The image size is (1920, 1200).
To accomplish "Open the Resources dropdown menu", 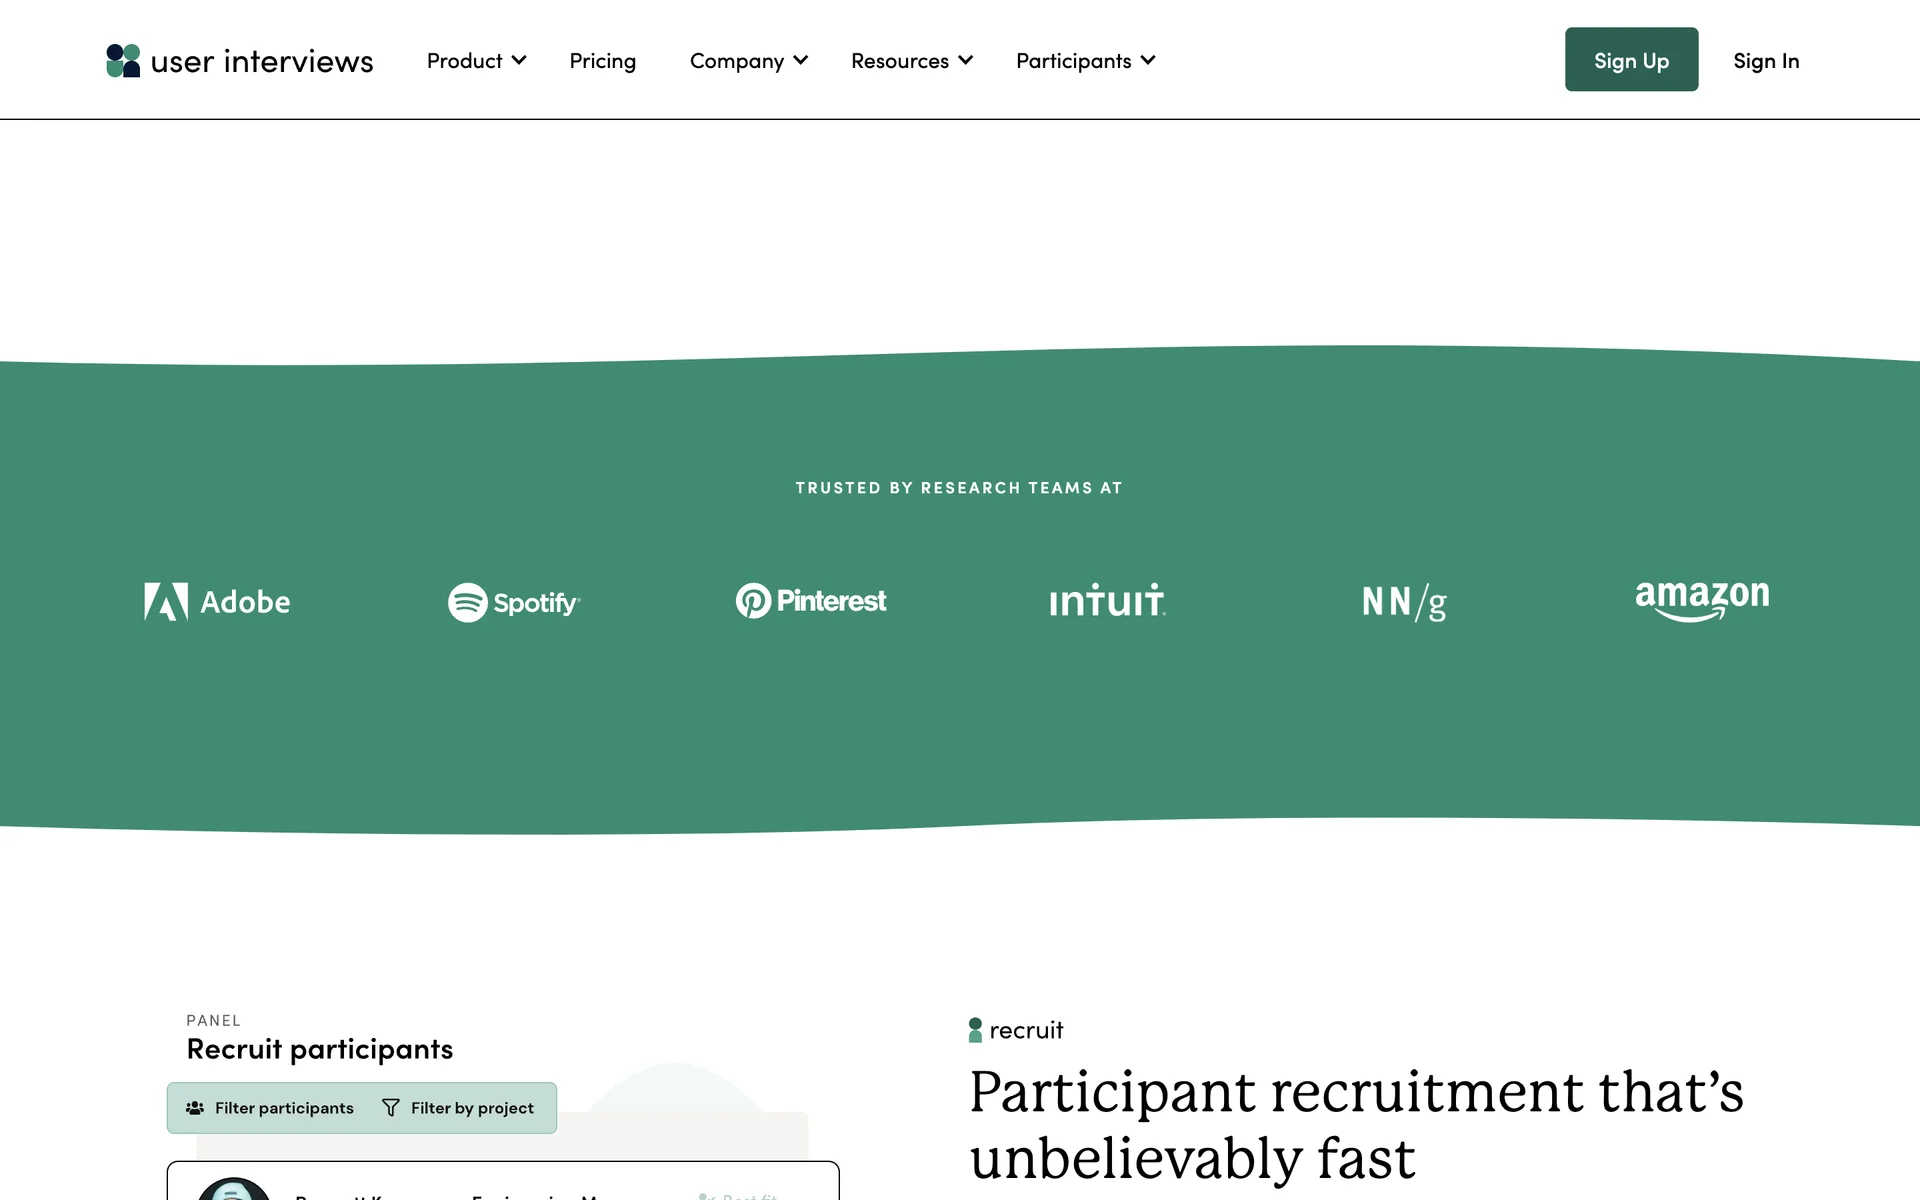I will pyautogui.click(x=911, y=61).
